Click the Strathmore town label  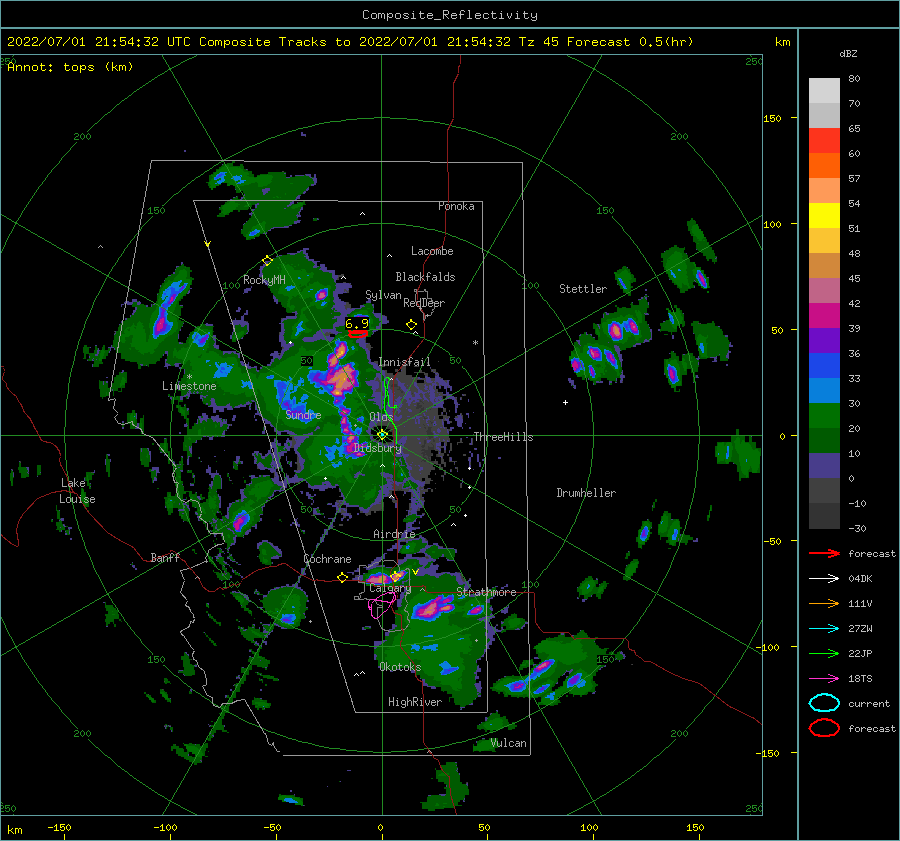(486, 592)
